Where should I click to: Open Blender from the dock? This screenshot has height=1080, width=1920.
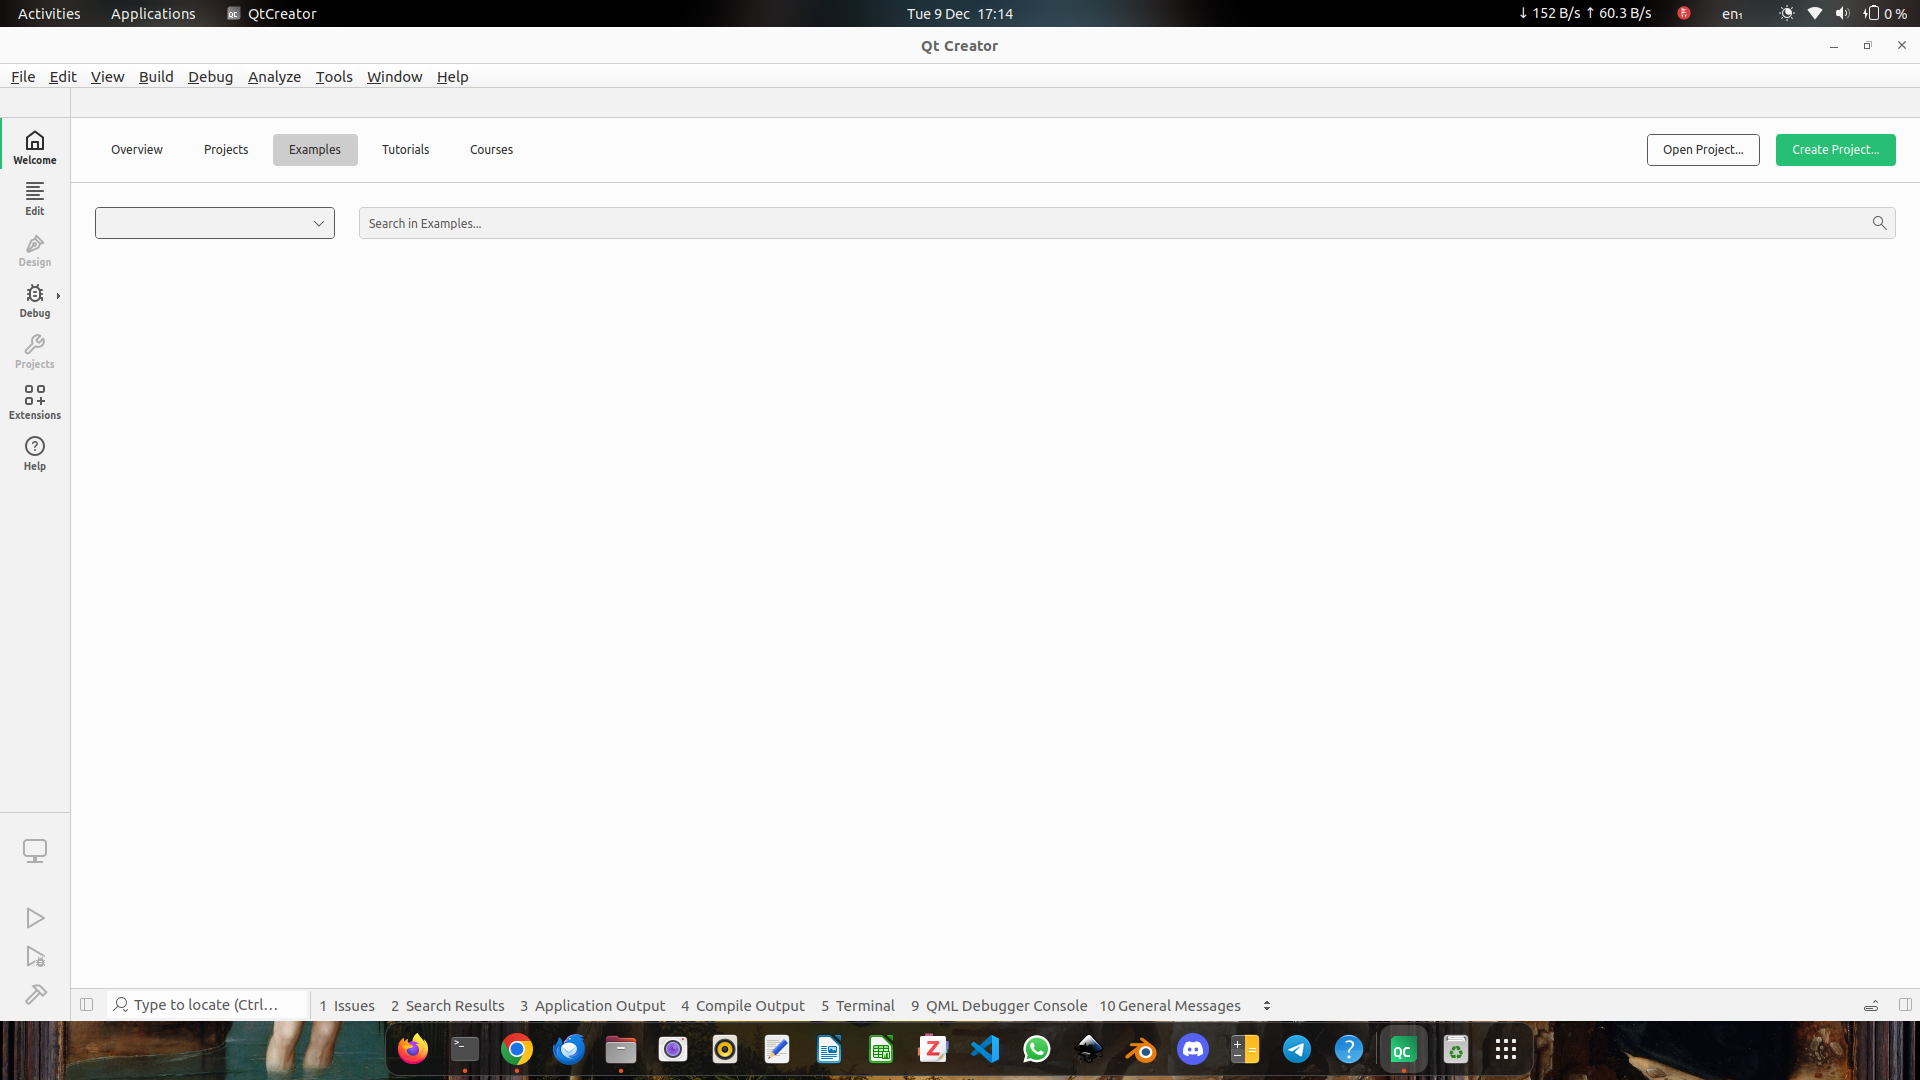pyautogui.click(x=1141, y=1049)
